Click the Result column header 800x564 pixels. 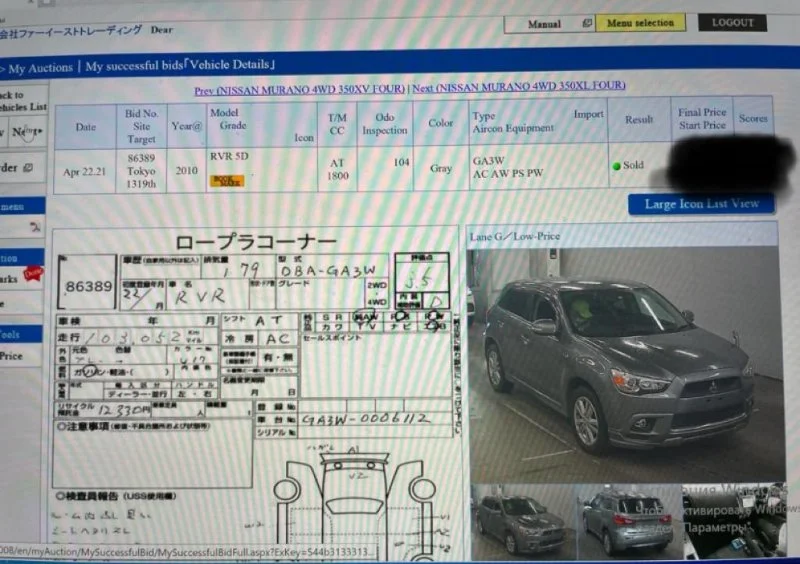[639, 119]
